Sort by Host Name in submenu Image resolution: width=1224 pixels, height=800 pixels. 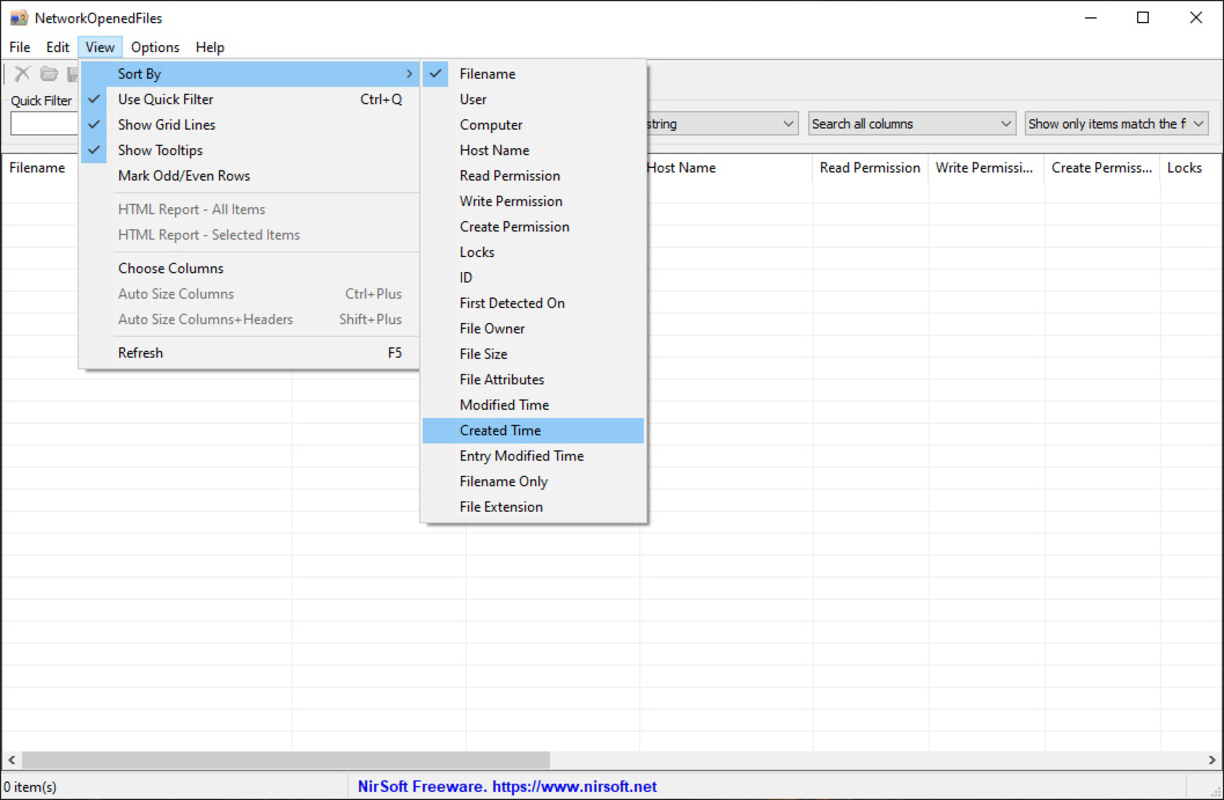click(533, 150)
